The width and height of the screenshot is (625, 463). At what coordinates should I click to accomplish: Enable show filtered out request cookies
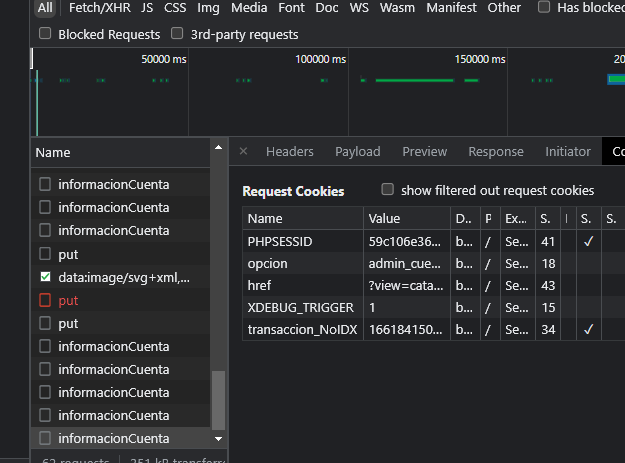coord(387,189)
